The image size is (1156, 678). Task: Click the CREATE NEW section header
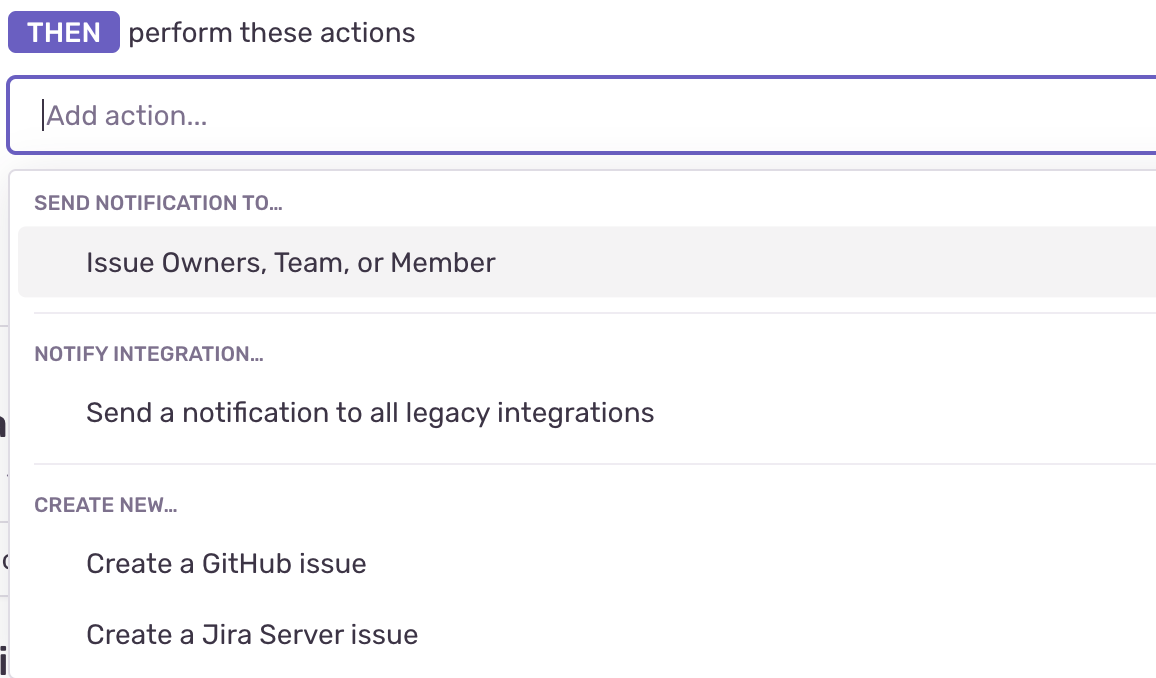(105, 504)
